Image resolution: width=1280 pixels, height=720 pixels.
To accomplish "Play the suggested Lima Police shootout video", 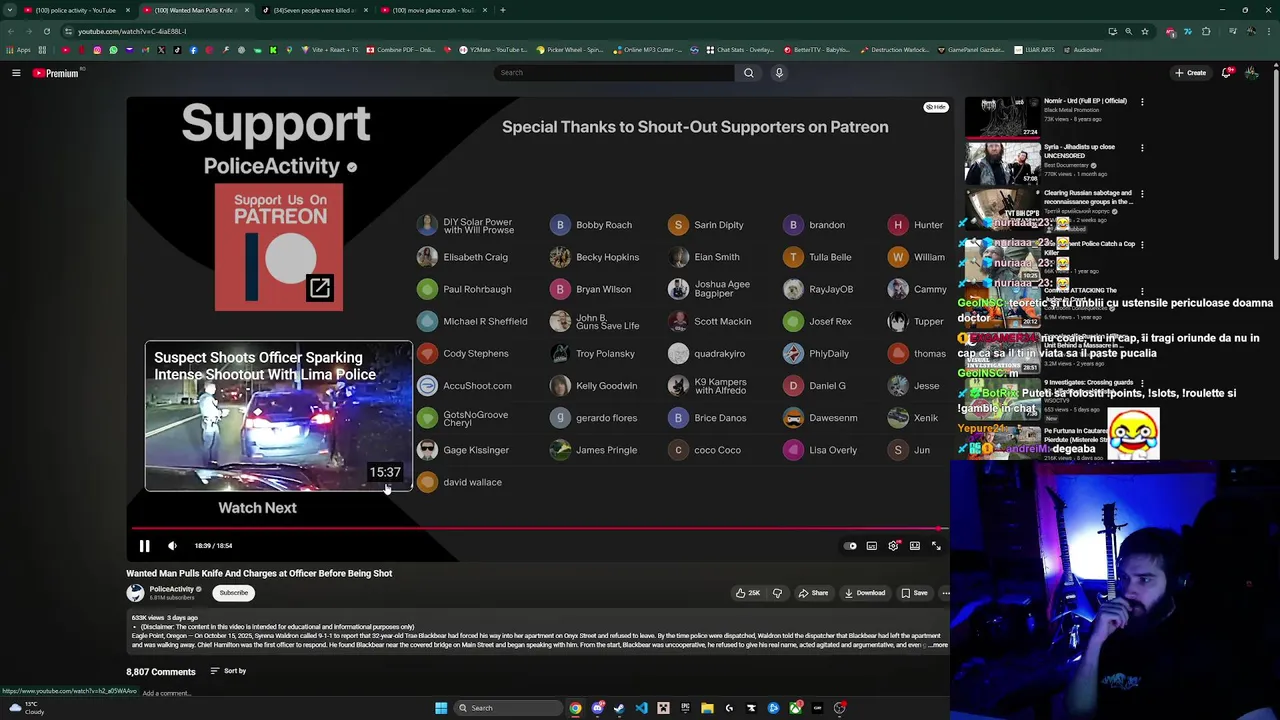I will coord(278,416).
